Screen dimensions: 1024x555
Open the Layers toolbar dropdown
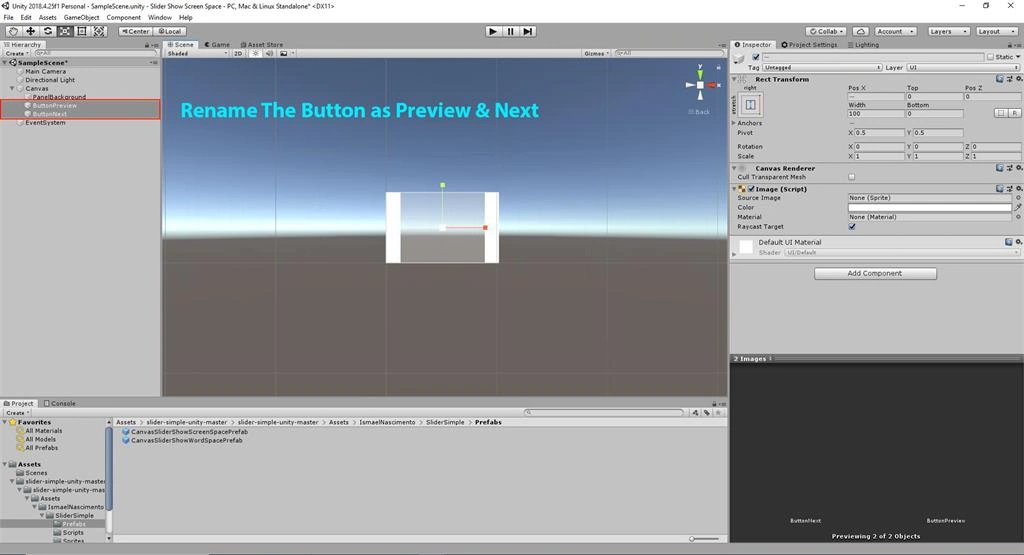[x=948, y=31]
